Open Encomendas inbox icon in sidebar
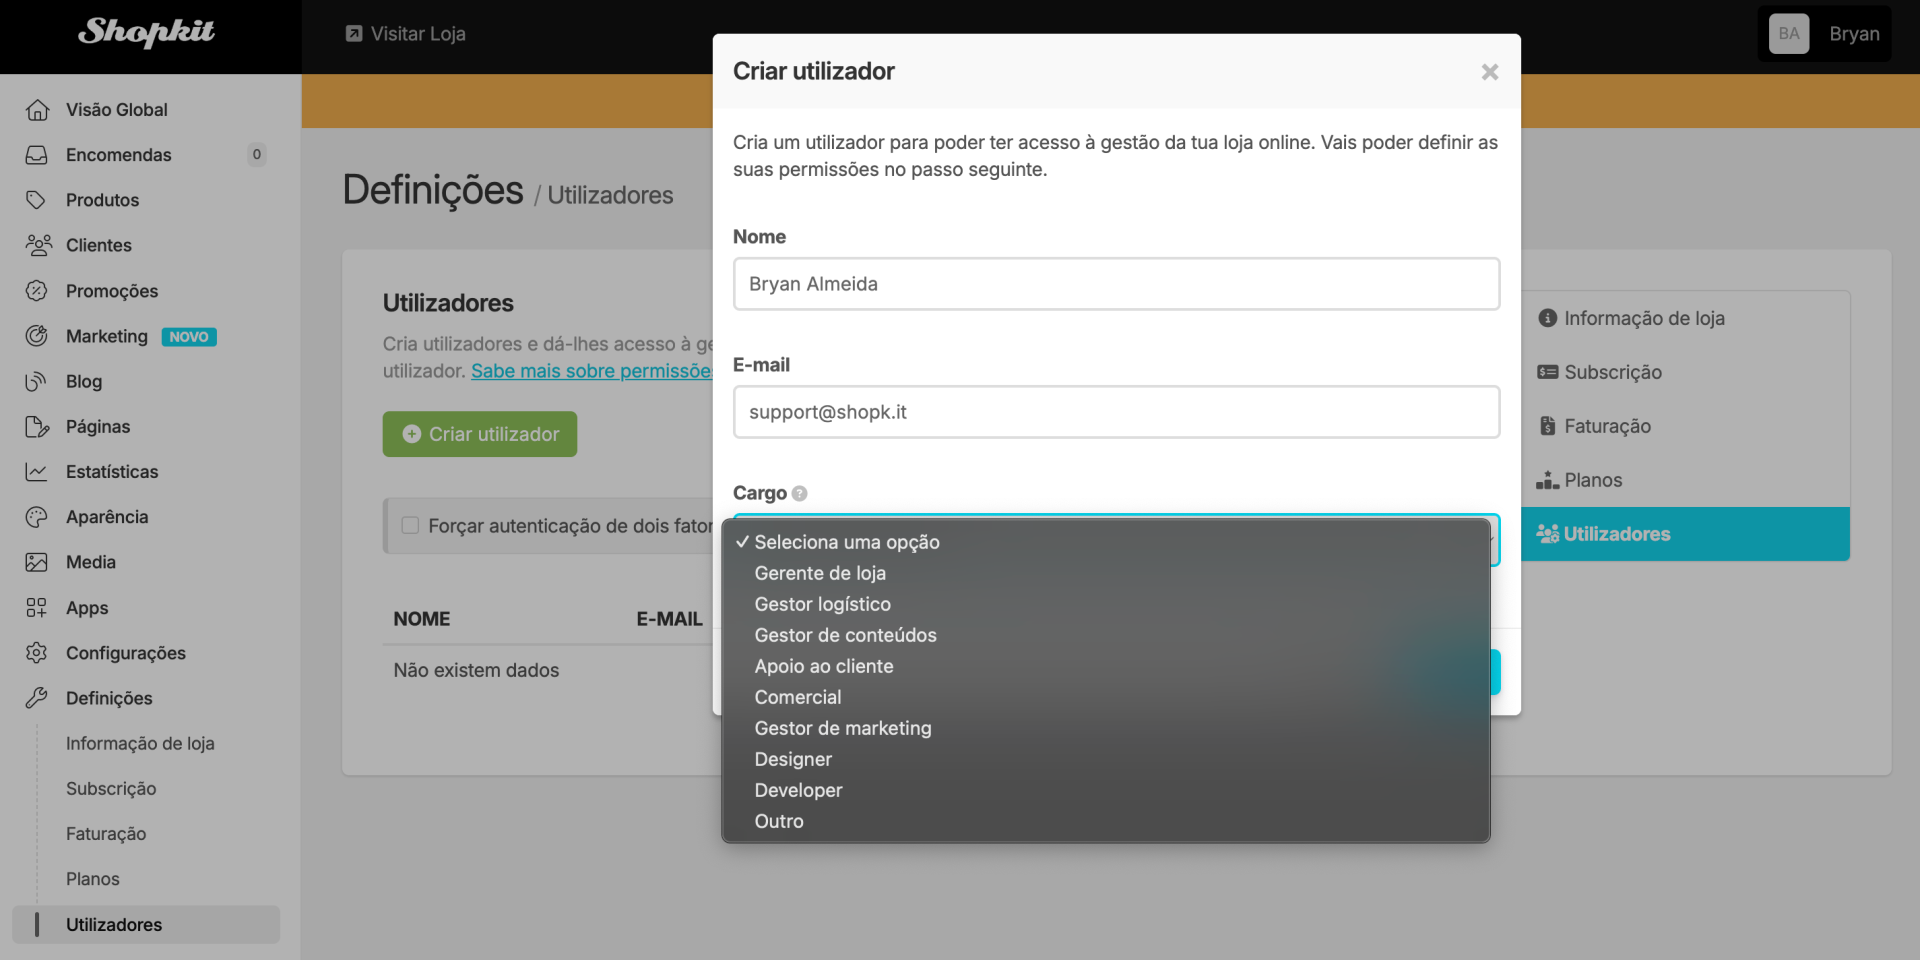The image size is (1920, 960). pos(37,155)
